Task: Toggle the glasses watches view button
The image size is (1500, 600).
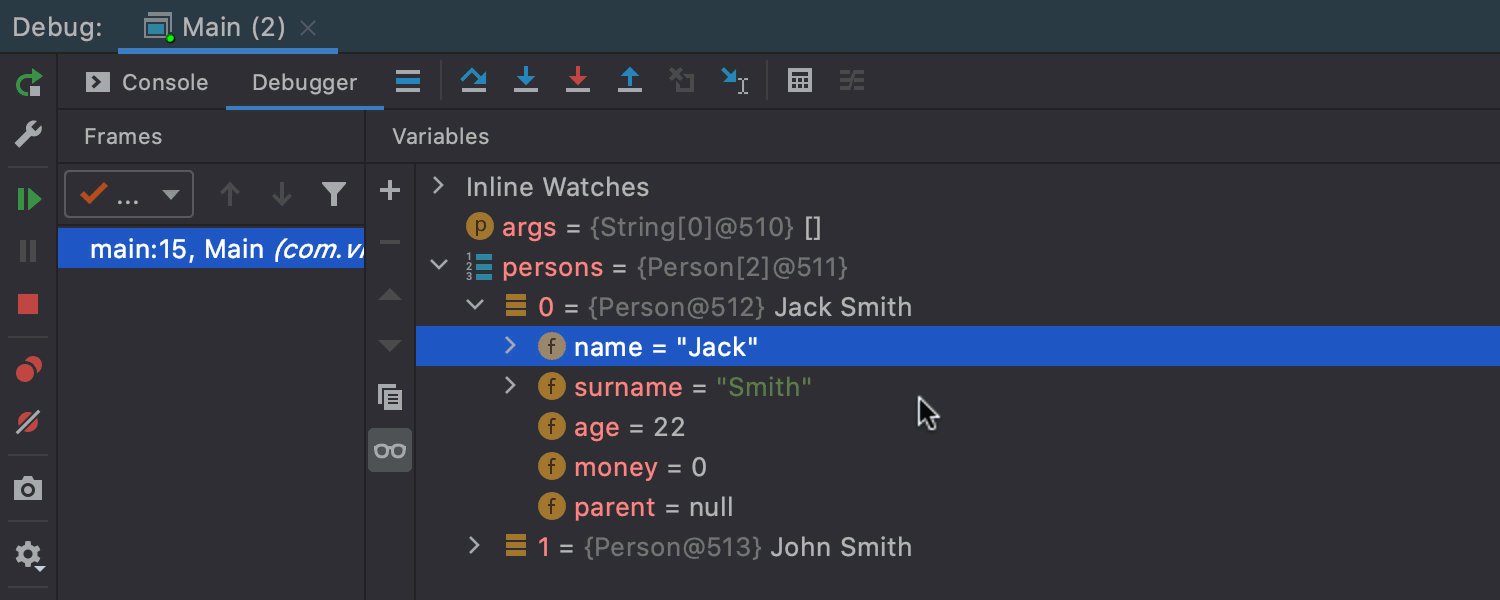Action: click(390, 450)
